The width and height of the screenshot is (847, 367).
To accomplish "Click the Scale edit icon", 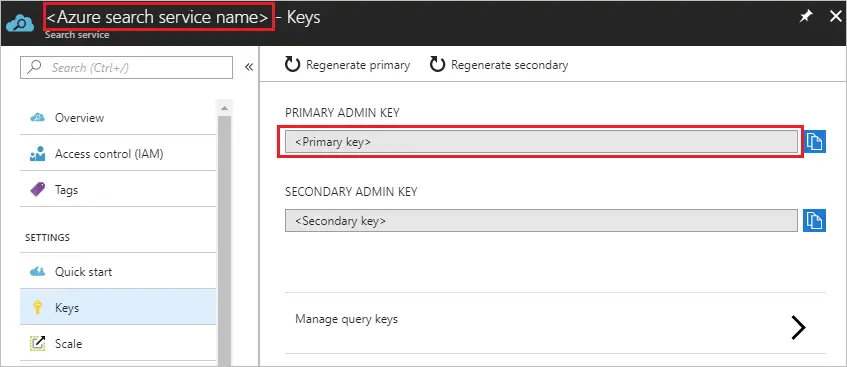I will [37, 343].
